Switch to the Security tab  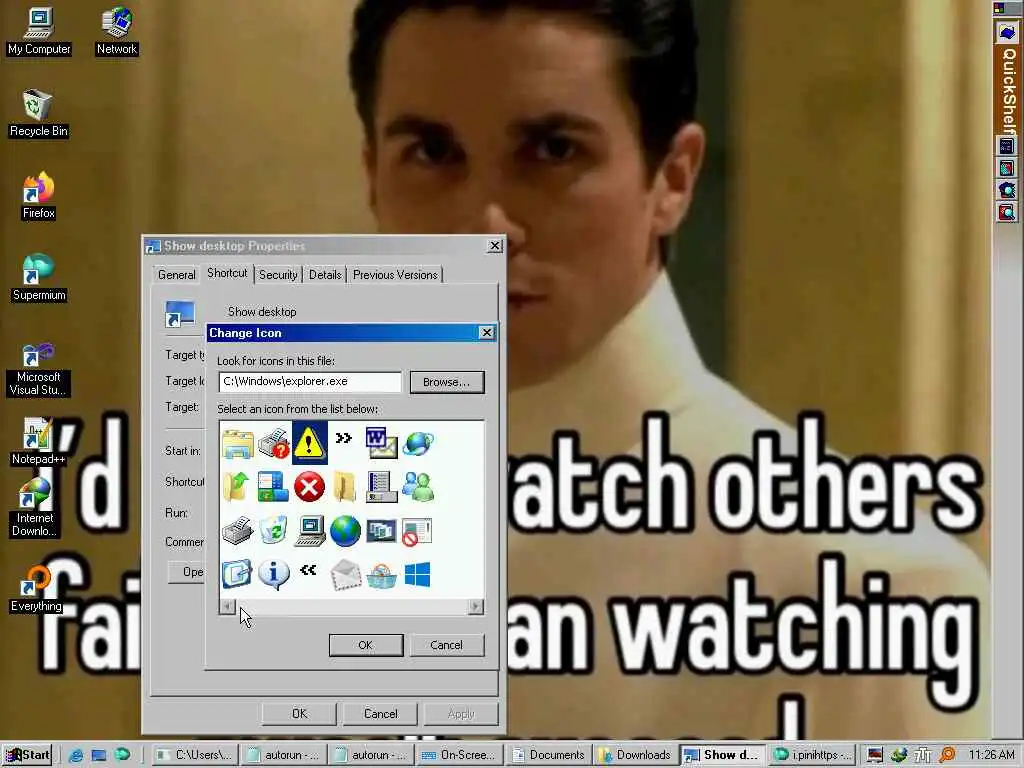pos(278,275)
